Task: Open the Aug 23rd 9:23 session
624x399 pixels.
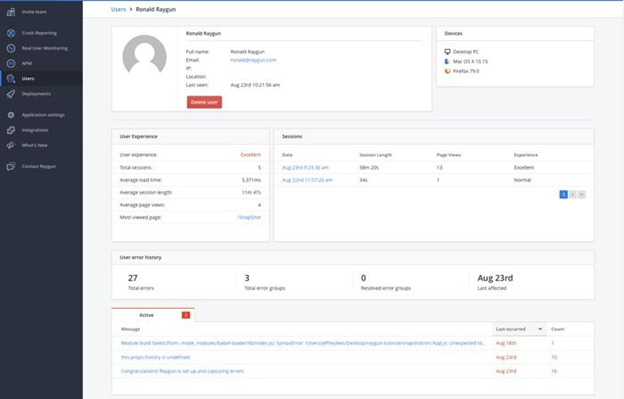Action: pos(305,167)
